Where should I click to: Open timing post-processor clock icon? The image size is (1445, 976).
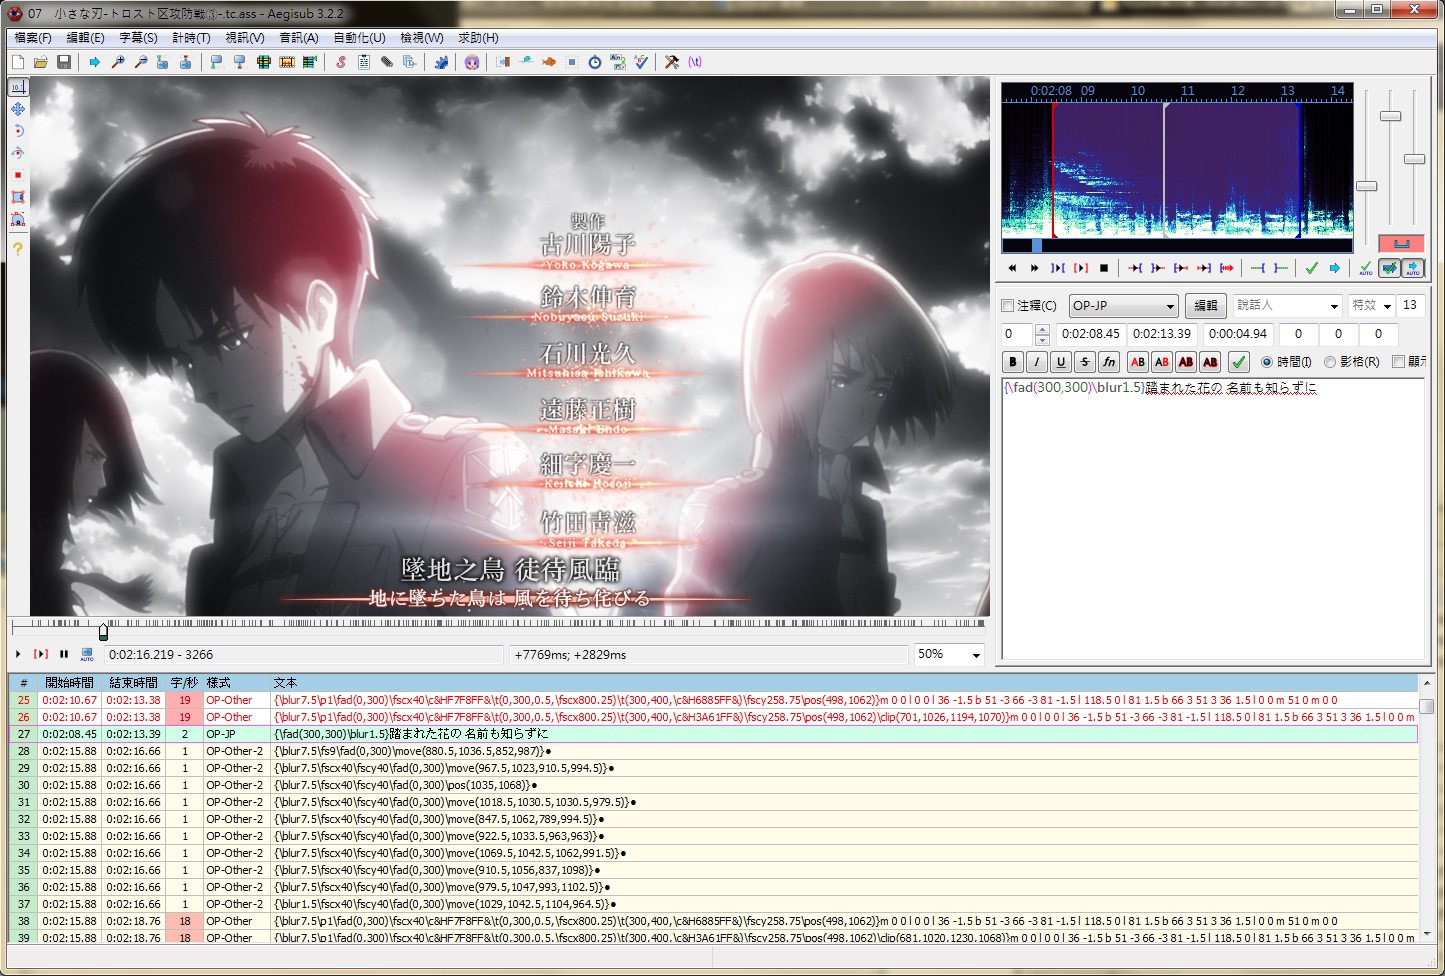point(595,62)
